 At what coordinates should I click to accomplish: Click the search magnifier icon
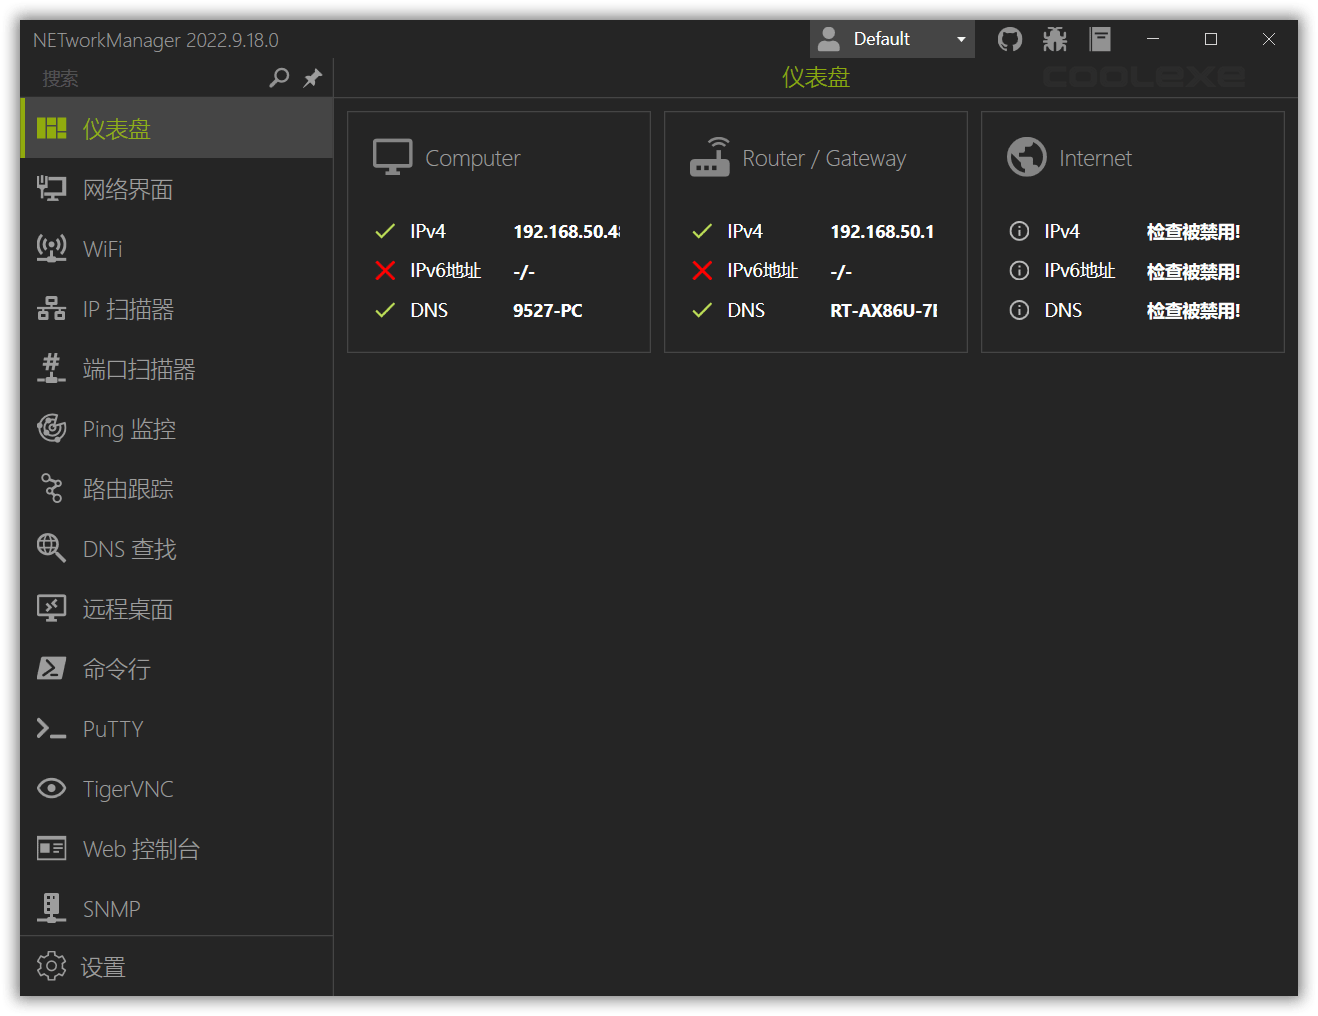tap(280, 77)
